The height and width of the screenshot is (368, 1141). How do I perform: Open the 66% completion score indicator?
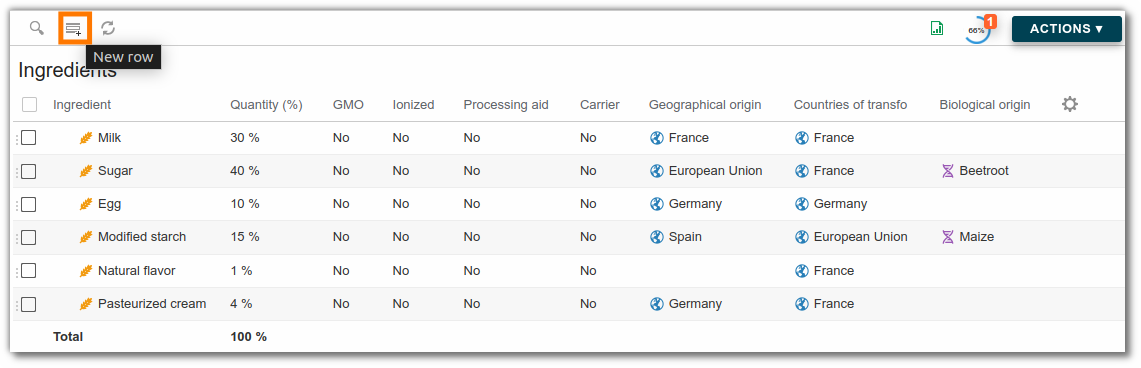[977, 30]
